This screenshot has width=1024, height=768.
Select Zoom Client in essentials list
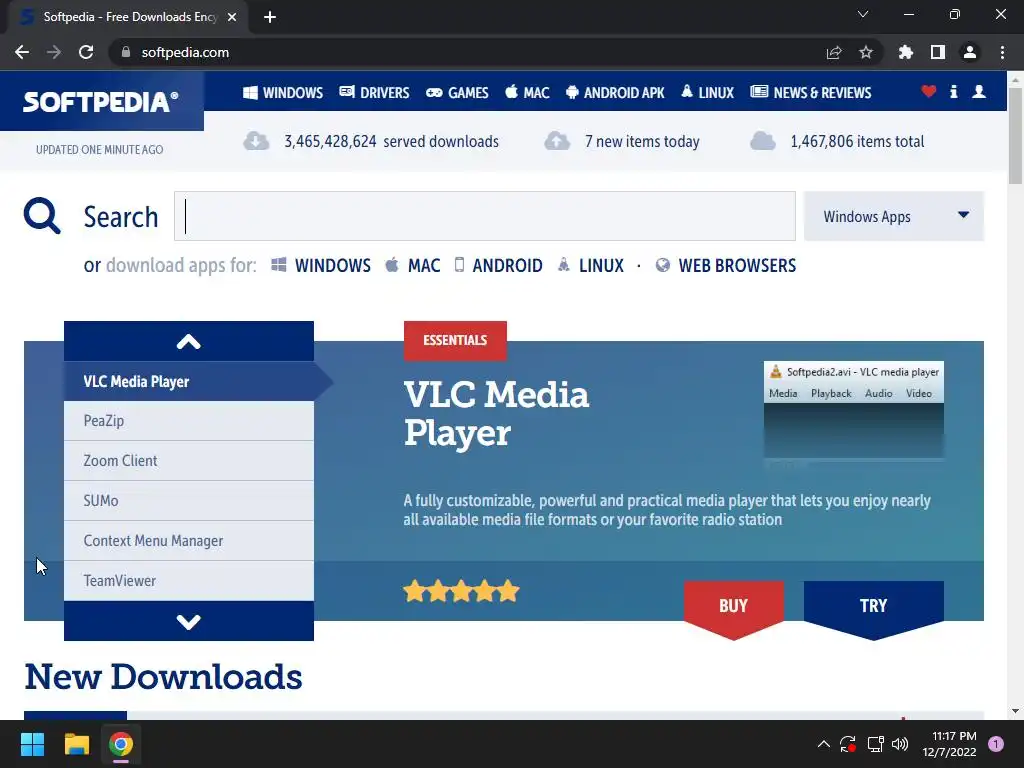click(x=189, y=461)
